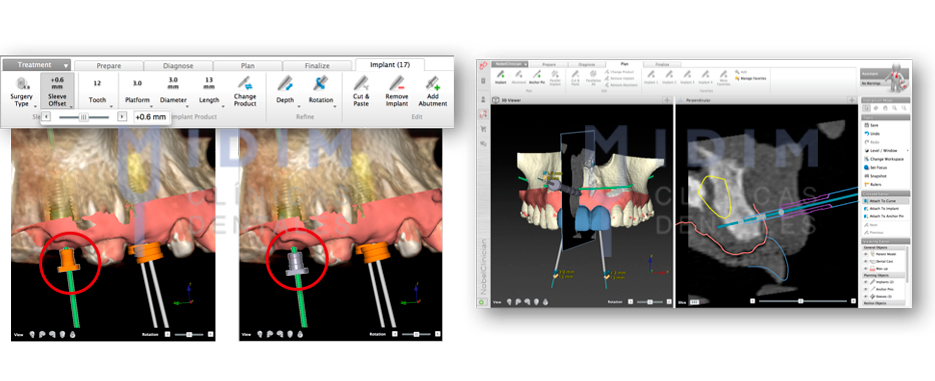Click Manage Favorites in NobelClinician ribbon
Image resolution: width=935 pixels, height=381 pixels.
[x=751, y=78]
